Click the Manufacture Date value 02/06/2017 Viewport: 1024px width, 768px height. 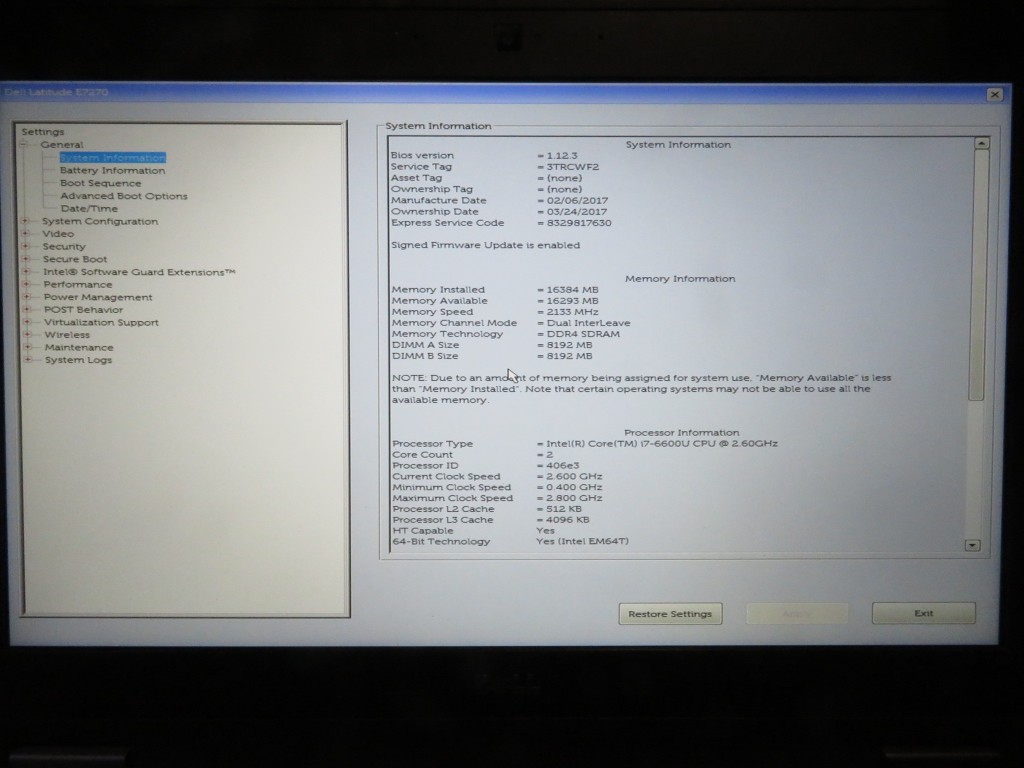point(577,200)
